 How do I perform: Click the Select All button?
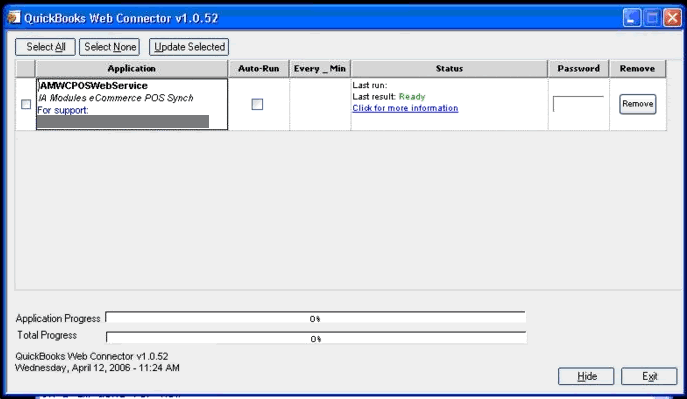[46, 47]
